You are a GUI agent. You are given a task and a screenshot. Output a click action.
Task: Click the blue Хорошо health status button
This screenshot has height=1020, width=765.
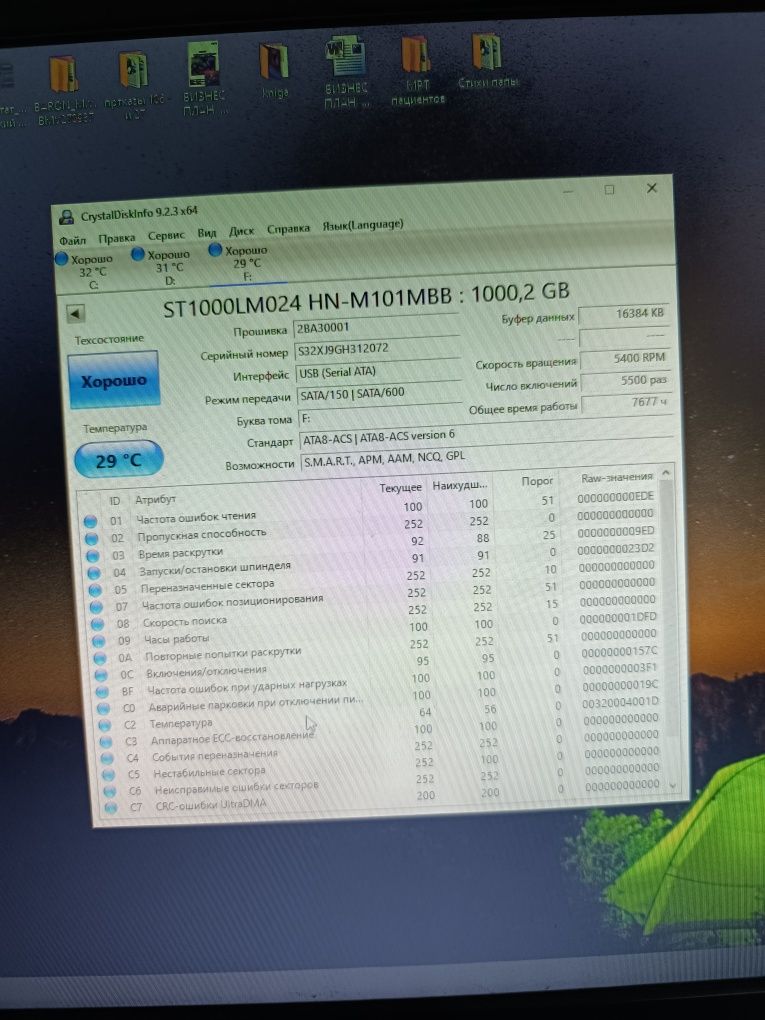(x=114, y=381)
